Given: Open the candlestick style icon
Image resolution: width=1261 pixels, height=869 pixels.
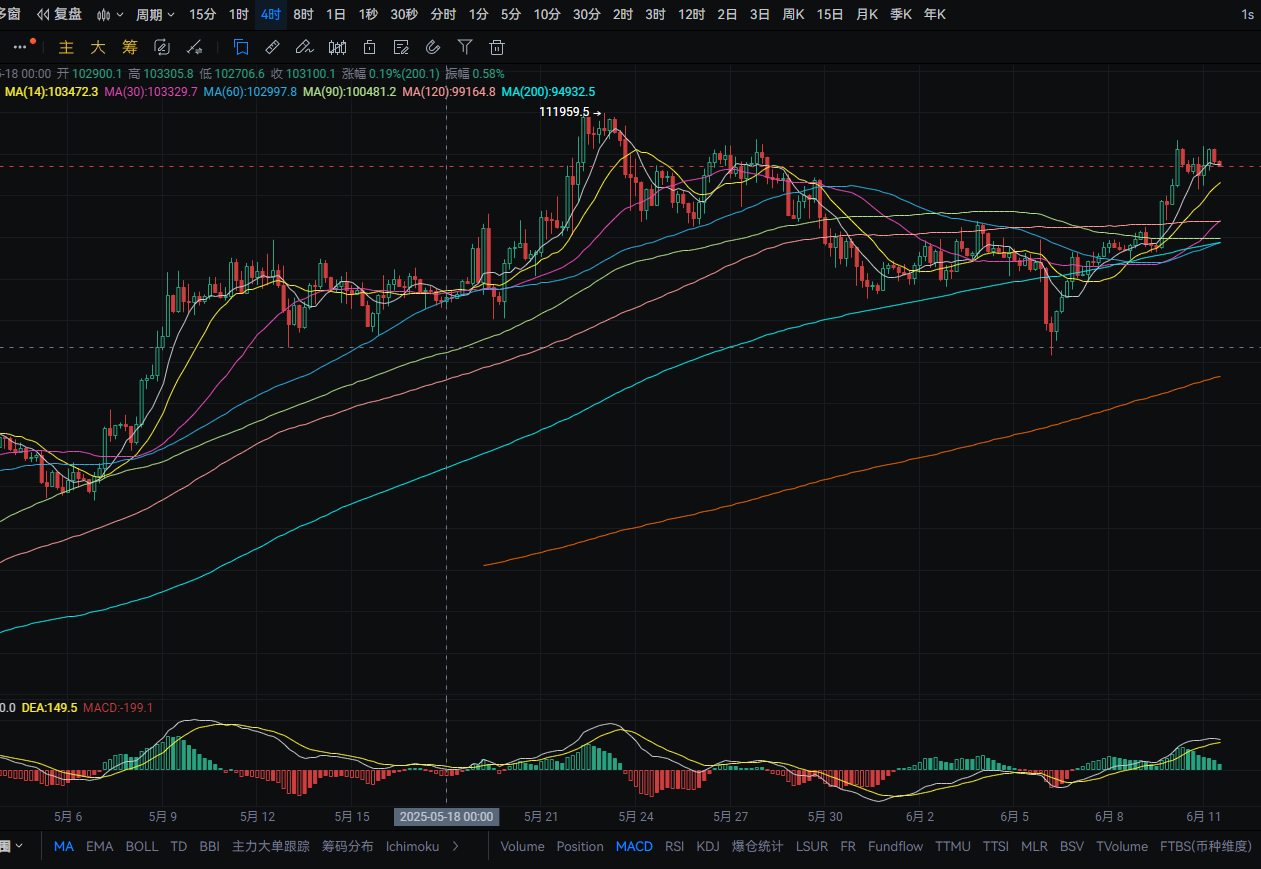Looking at the screenshot, I should (337, 47).
